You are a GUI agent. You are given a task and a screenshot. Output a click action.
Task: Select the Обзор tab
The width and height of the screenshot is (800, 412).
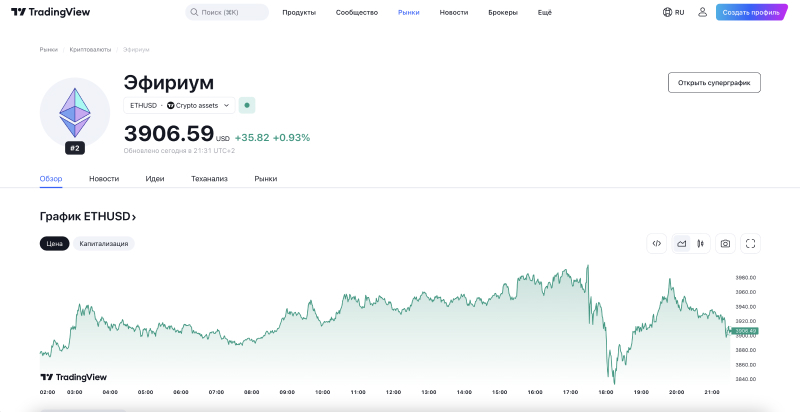click(51, 178)
